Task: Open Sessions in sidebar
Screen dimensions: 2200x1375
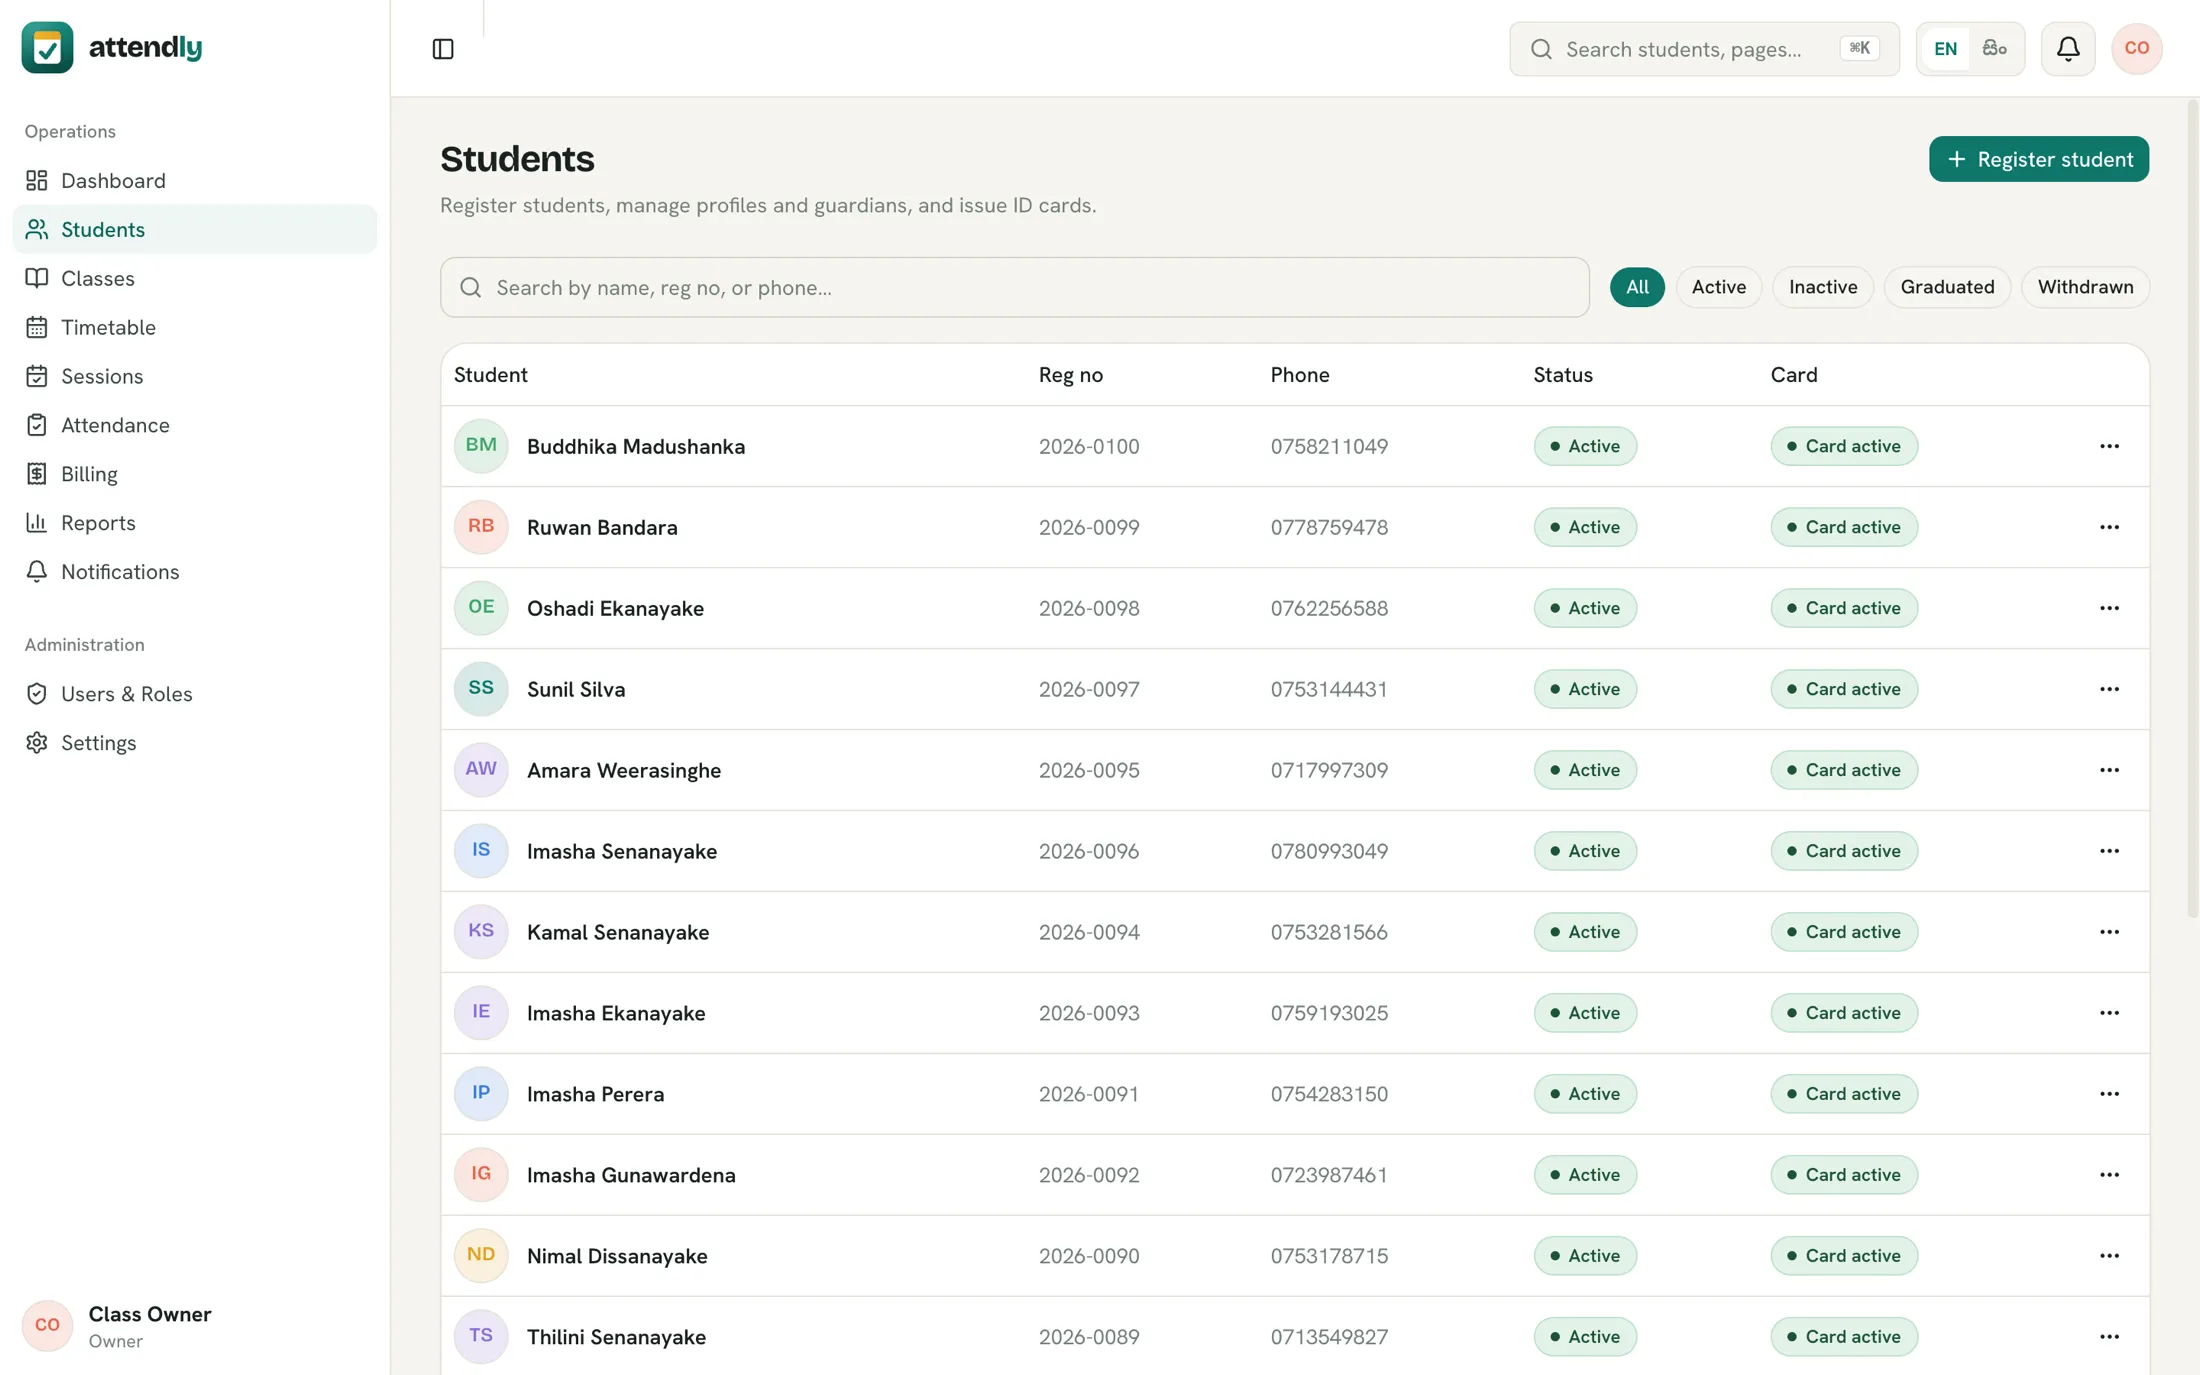Action: pyautogui.click(x=195, y=377)
